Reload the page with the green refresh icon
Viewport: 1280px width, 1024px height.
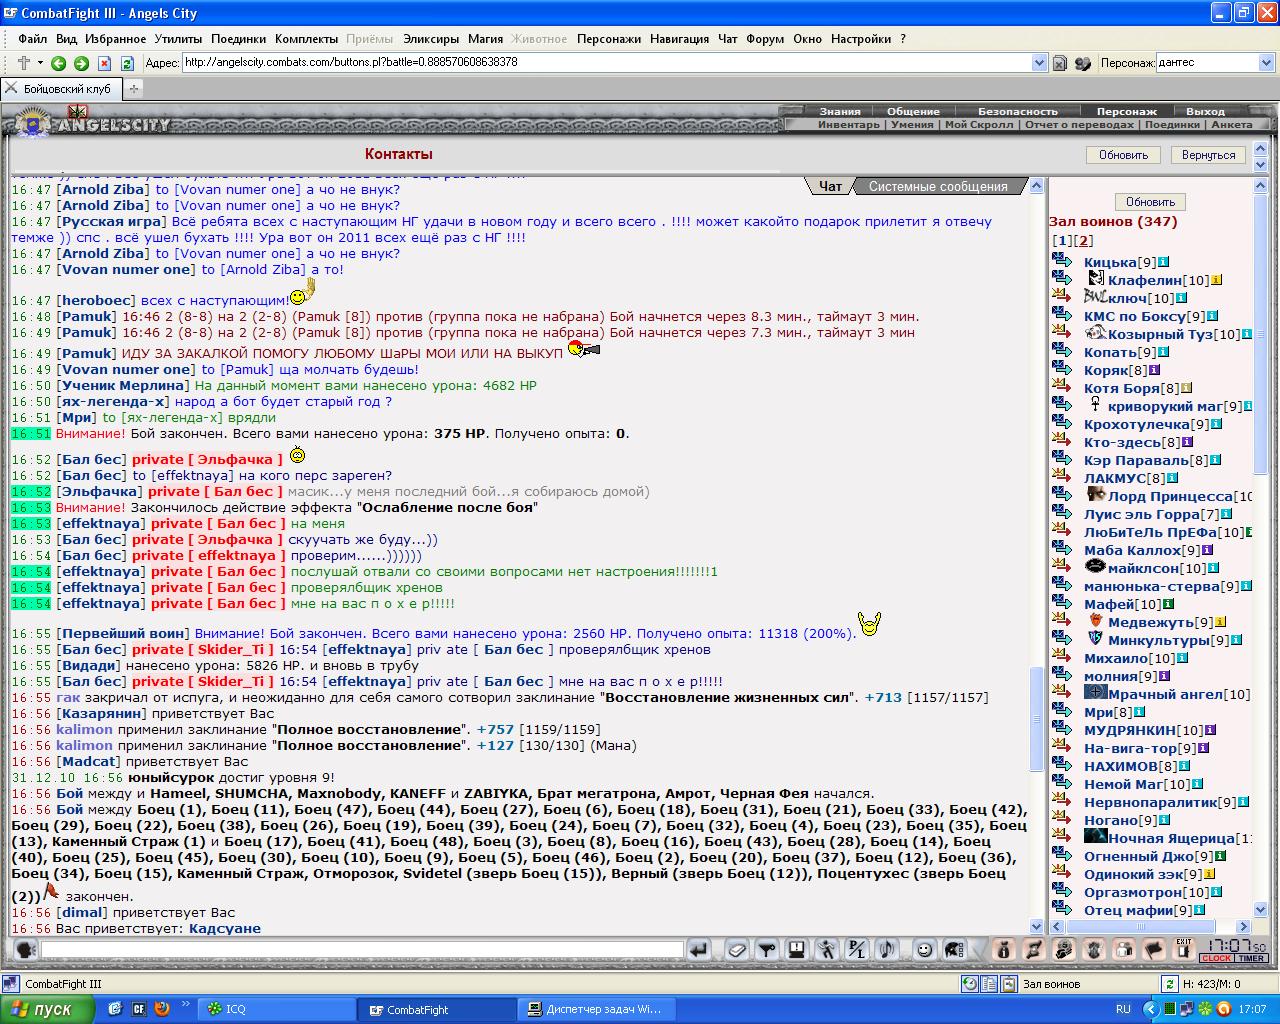tap(127, 63)
